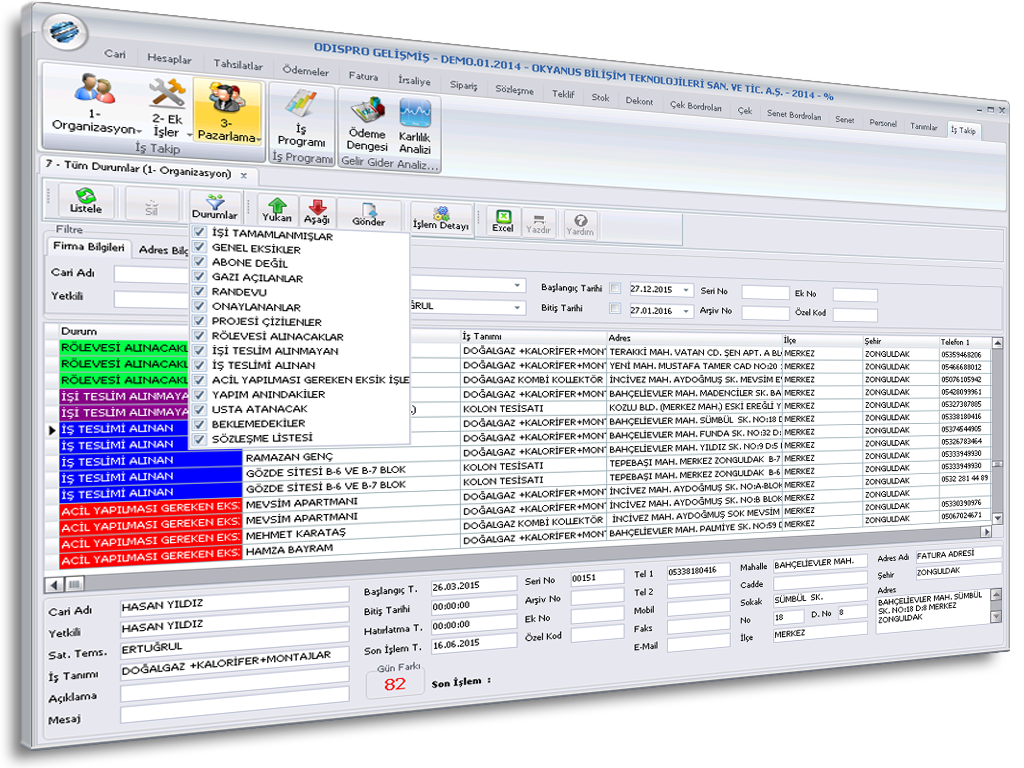
Task: Toggle RANDEVU checkbox
Action: tap(200, 291)
